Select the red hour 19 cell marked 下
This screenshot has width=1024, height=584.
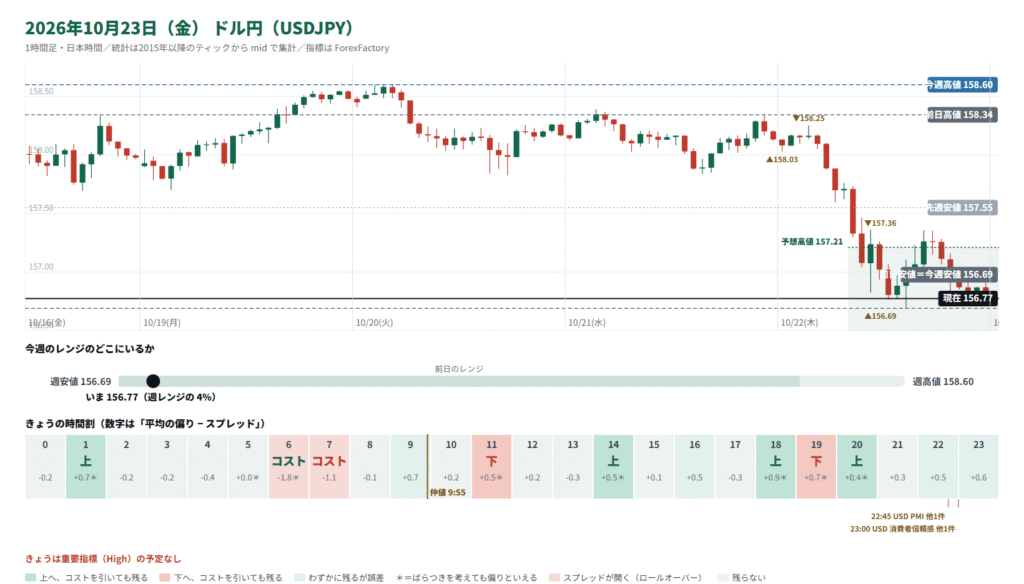(x=816, y=466)
